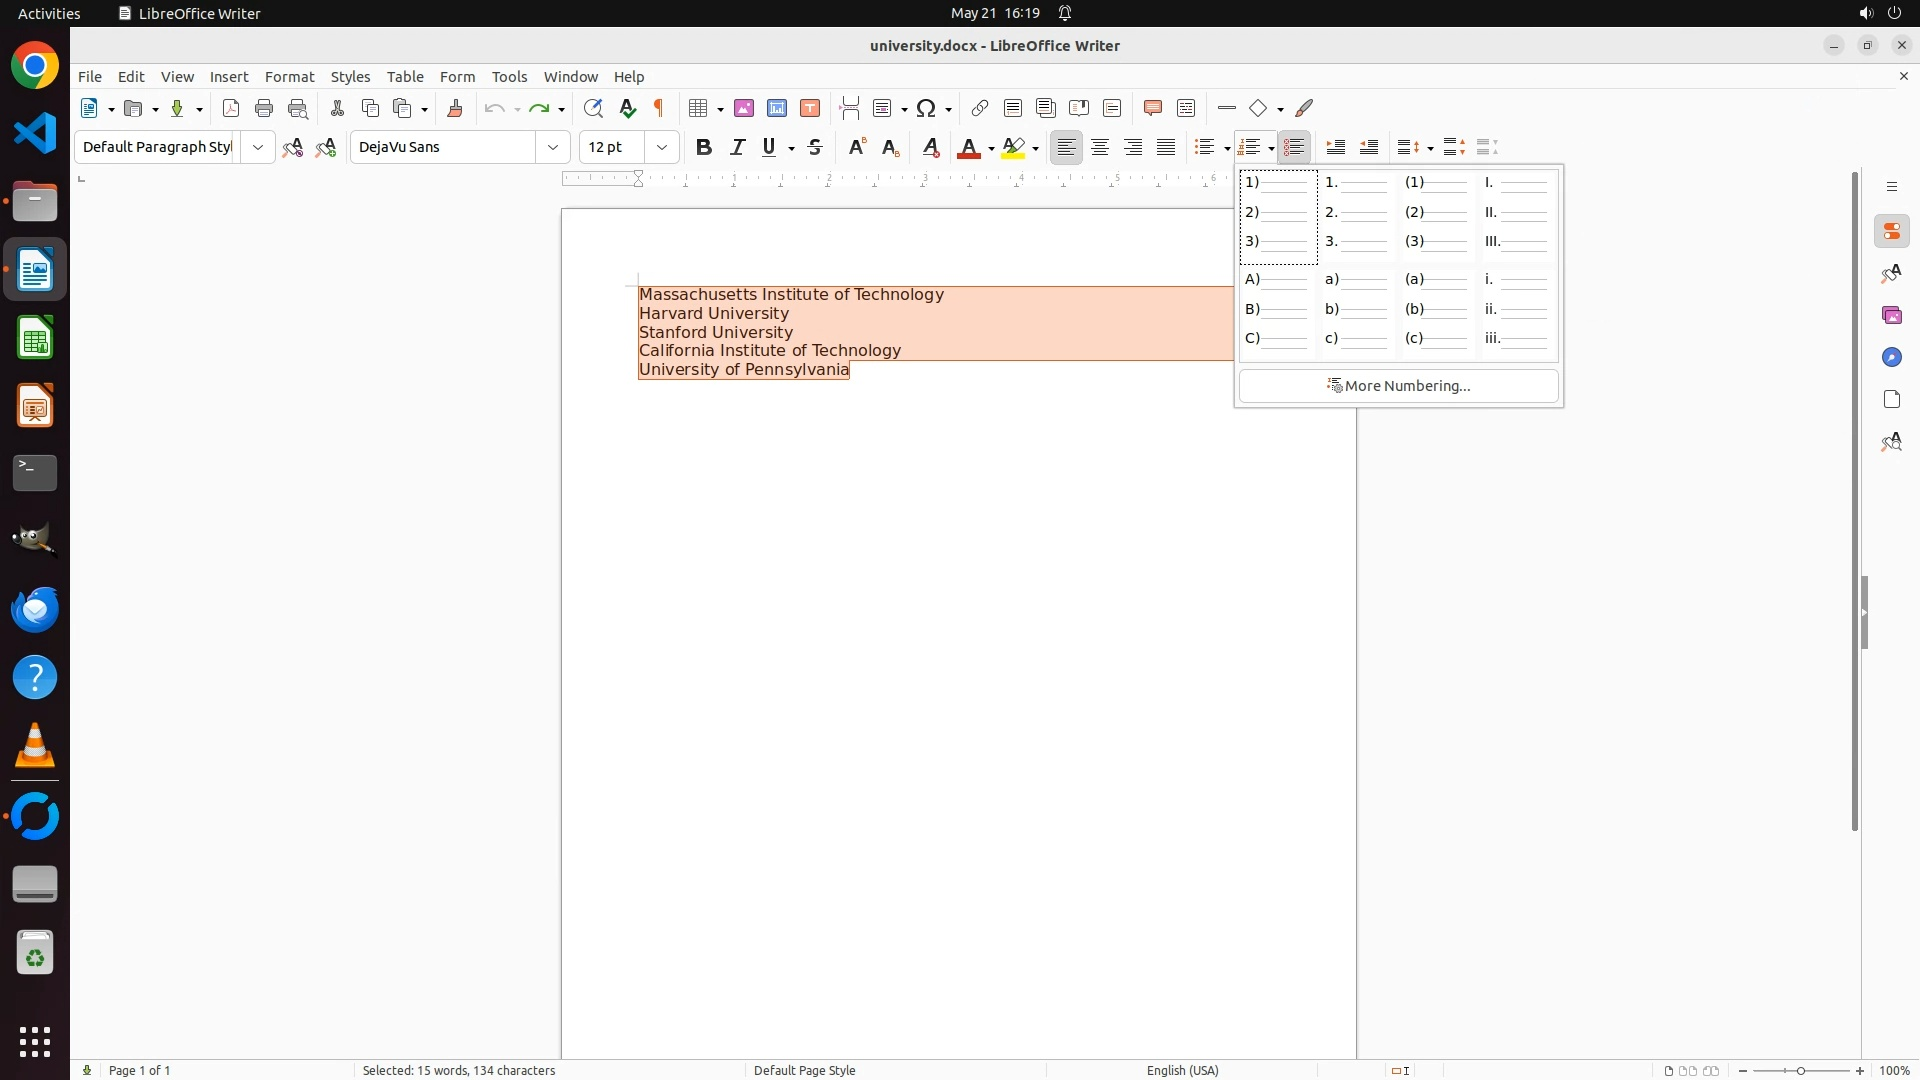This screenshot has height=1080, width=1920.
Task: Click the More Numbering... button
Action: coord(1398,386)
